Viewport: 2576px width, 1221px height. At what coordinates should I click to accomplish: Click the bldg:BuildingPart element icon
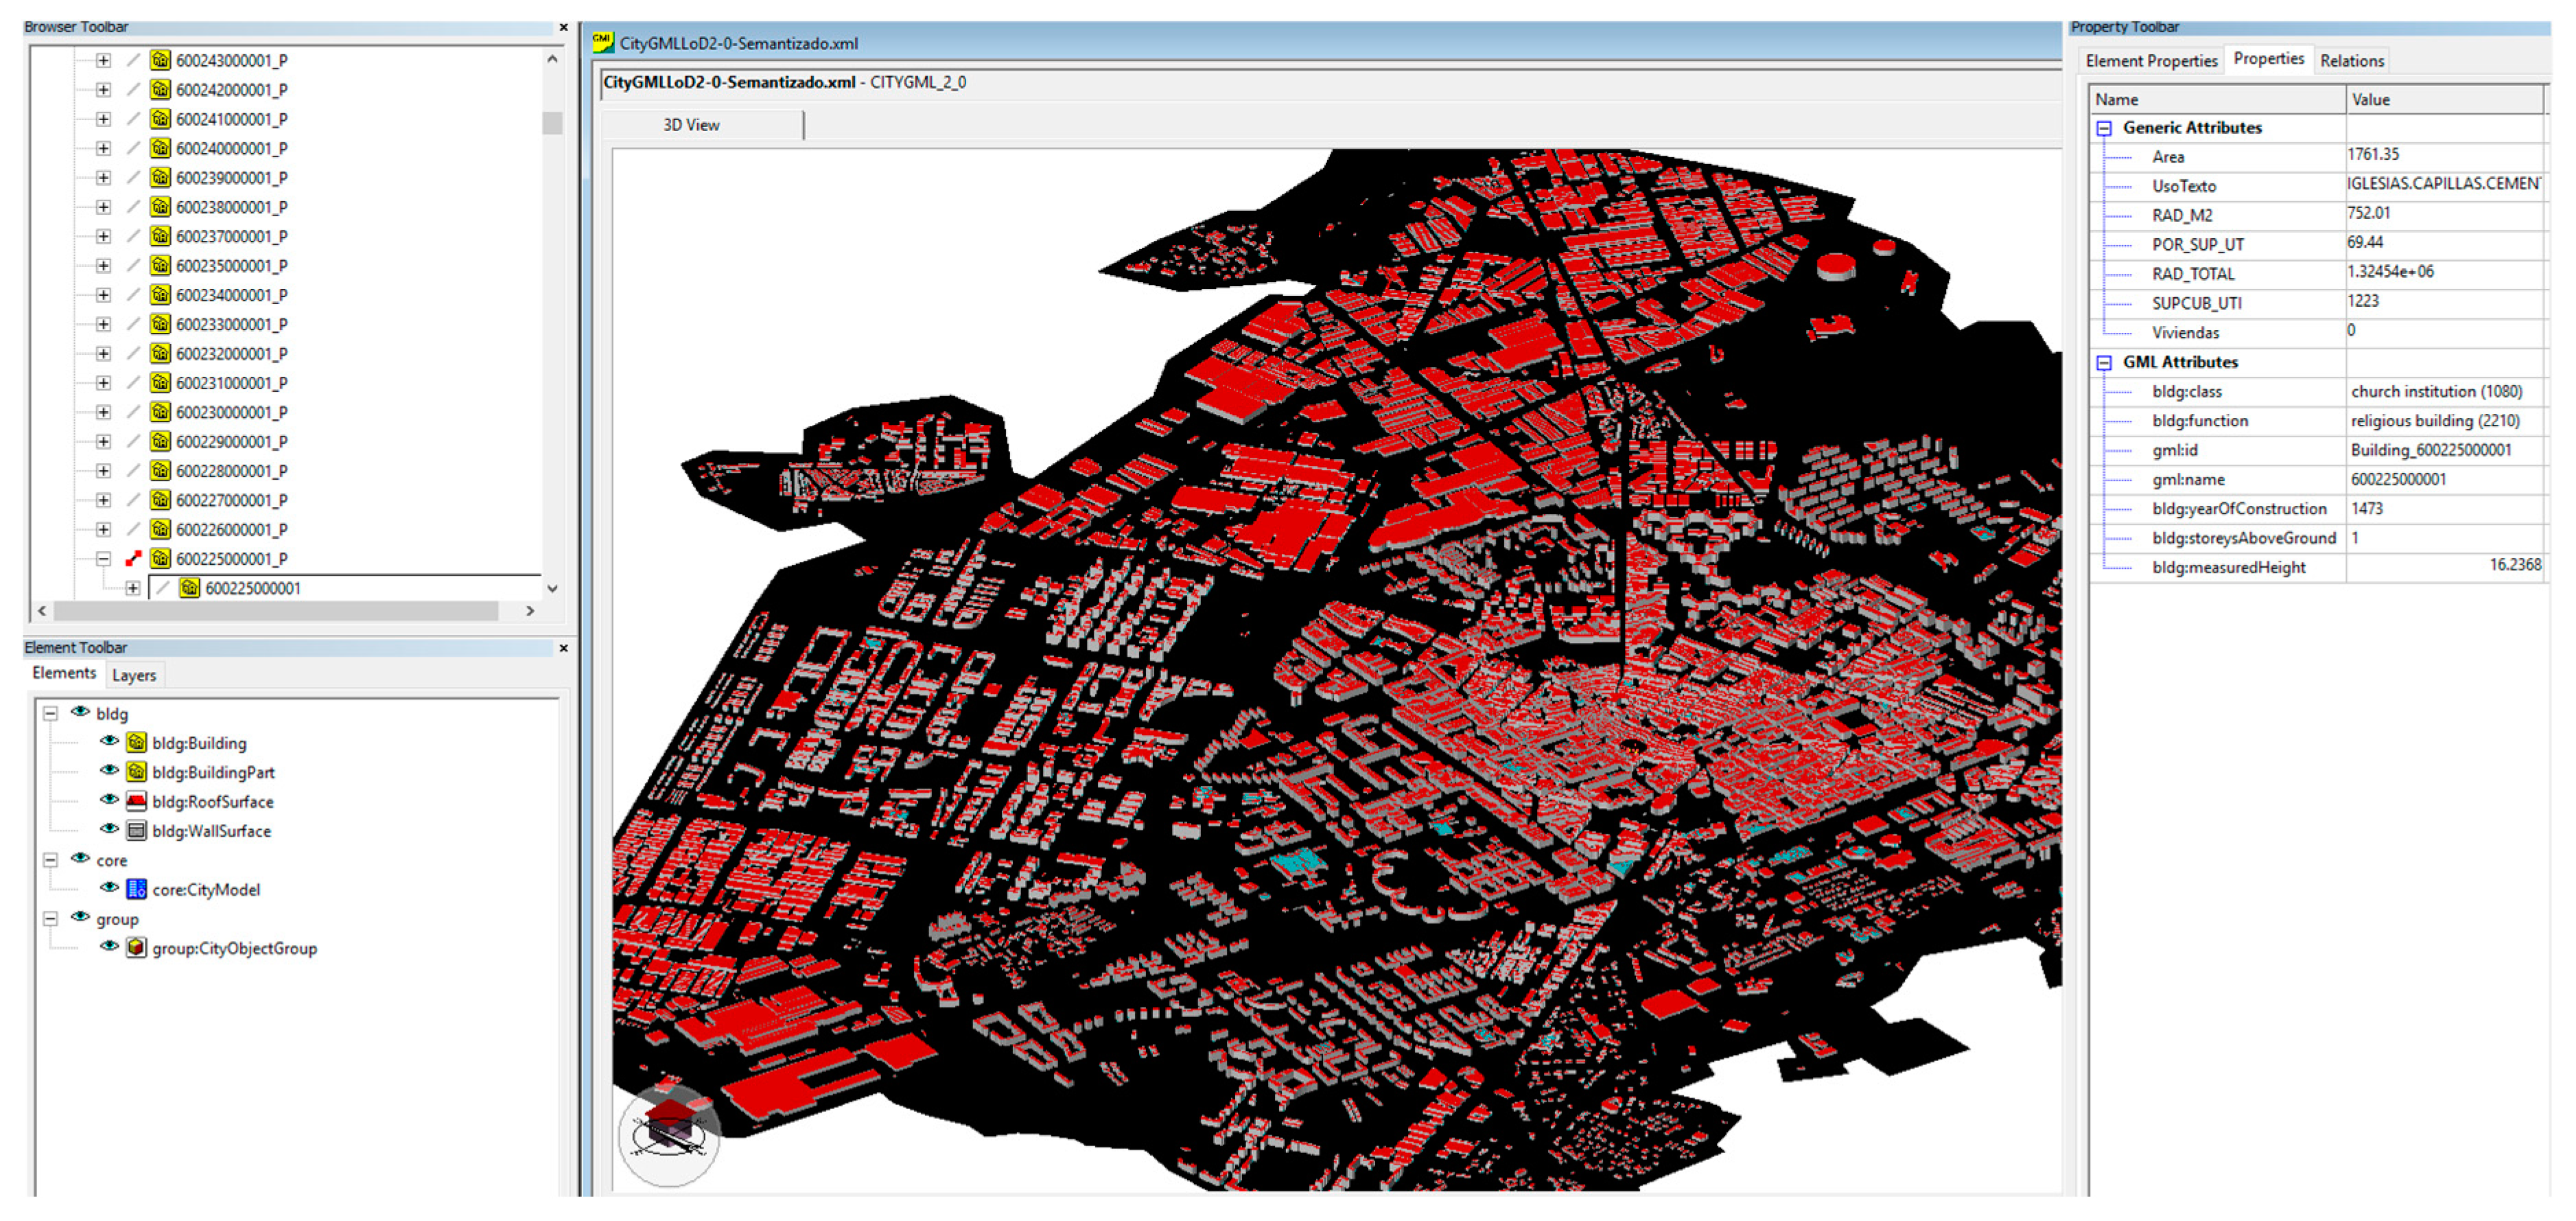click(x=137, y=772)
